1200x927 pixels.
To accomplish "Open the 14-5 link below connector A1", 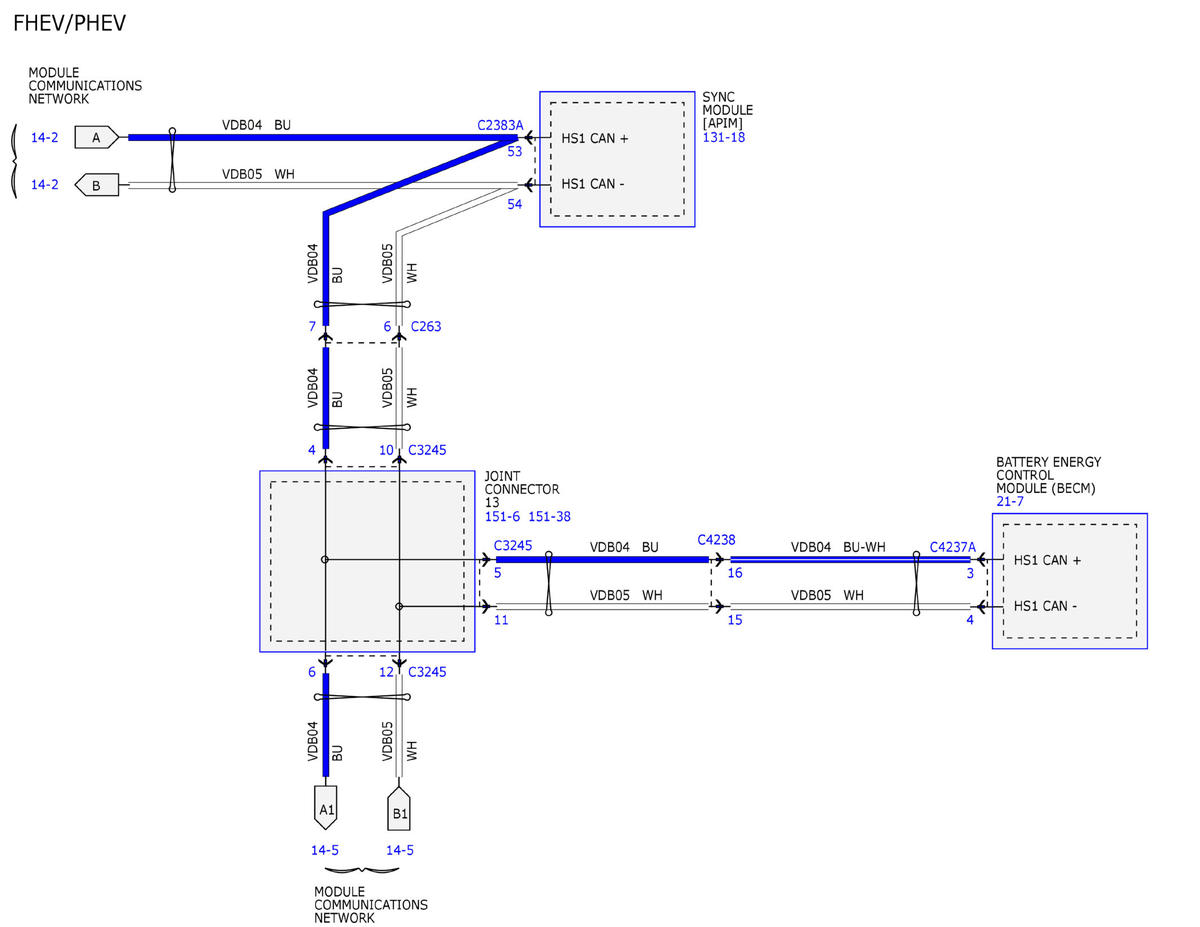I will click(x=325, y=850).
